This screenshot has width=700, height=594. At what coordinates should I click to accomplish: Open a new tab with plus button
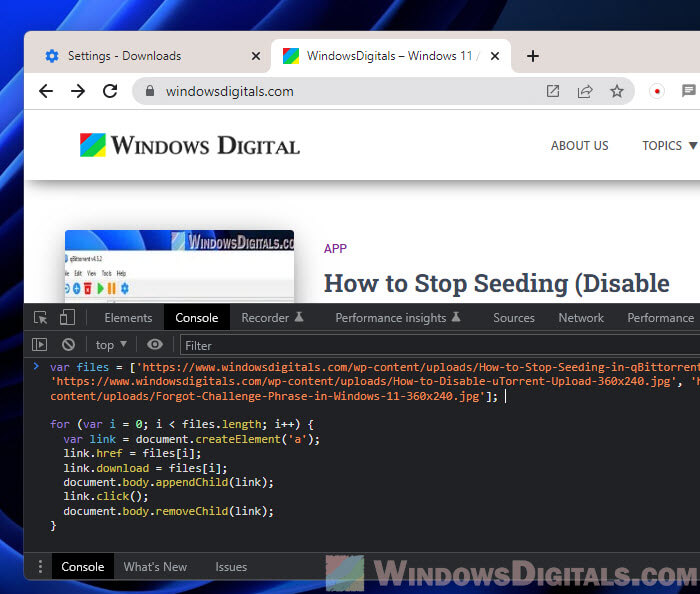tap(533, 56)
